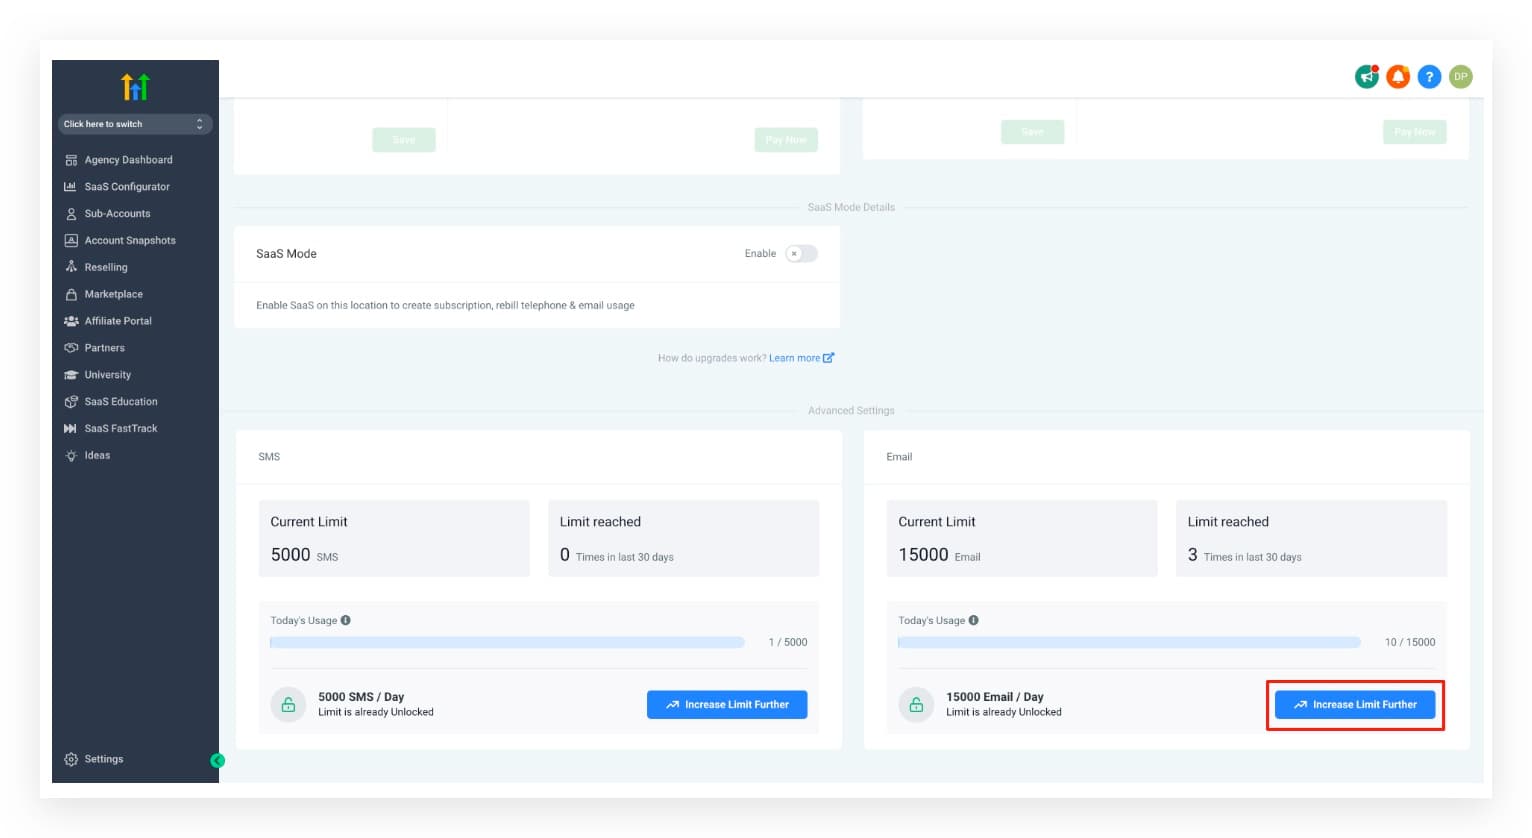Go to the Ideas section
Image resolution: width=1532 pixels, height=838 pixels.
[x=98, y=455]
